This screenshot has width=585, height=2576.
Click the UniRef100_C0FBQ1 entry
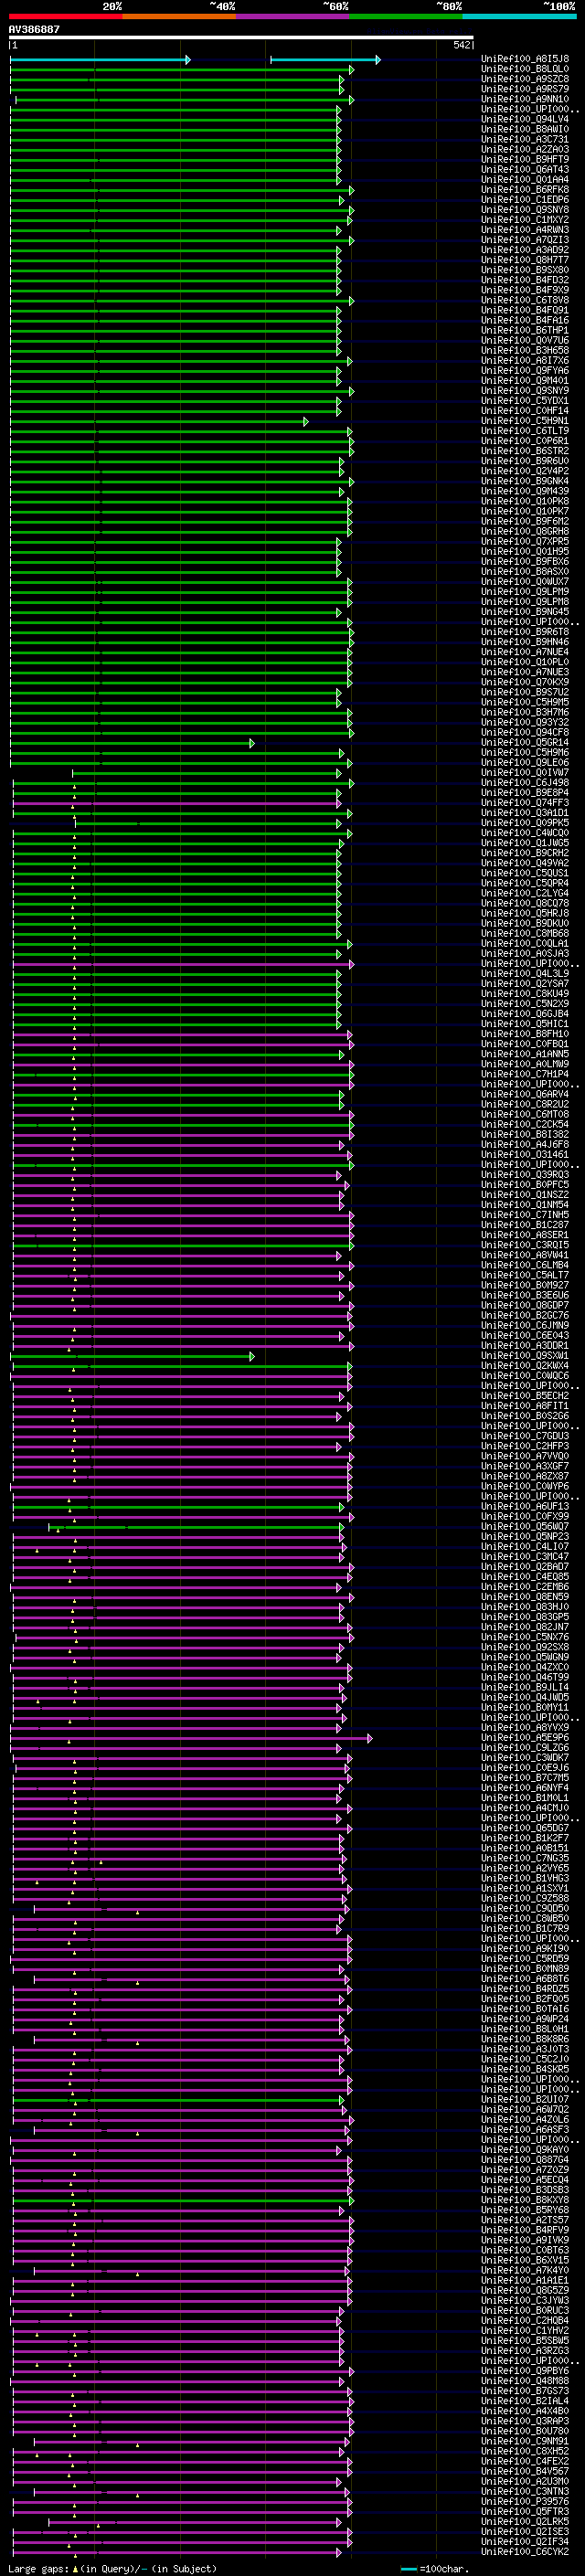[525, 1044]
